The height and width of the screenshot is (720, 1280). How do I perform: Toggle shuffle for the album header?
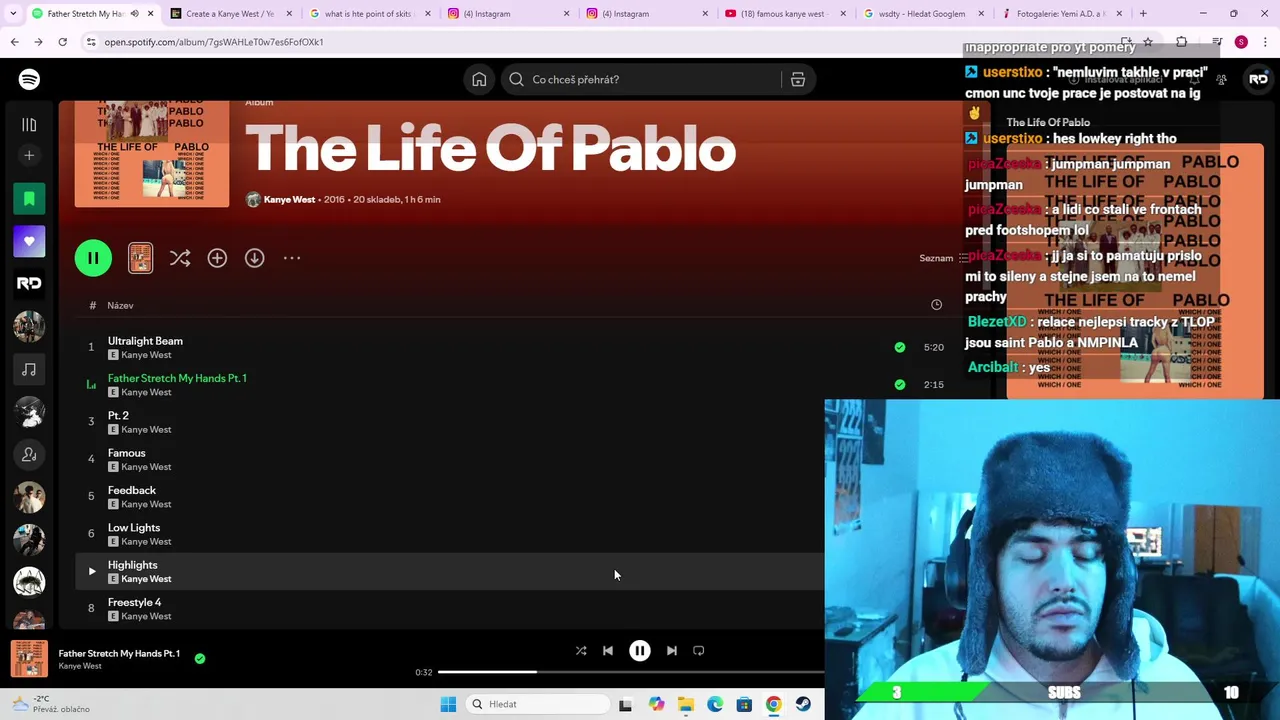(180, 258)
